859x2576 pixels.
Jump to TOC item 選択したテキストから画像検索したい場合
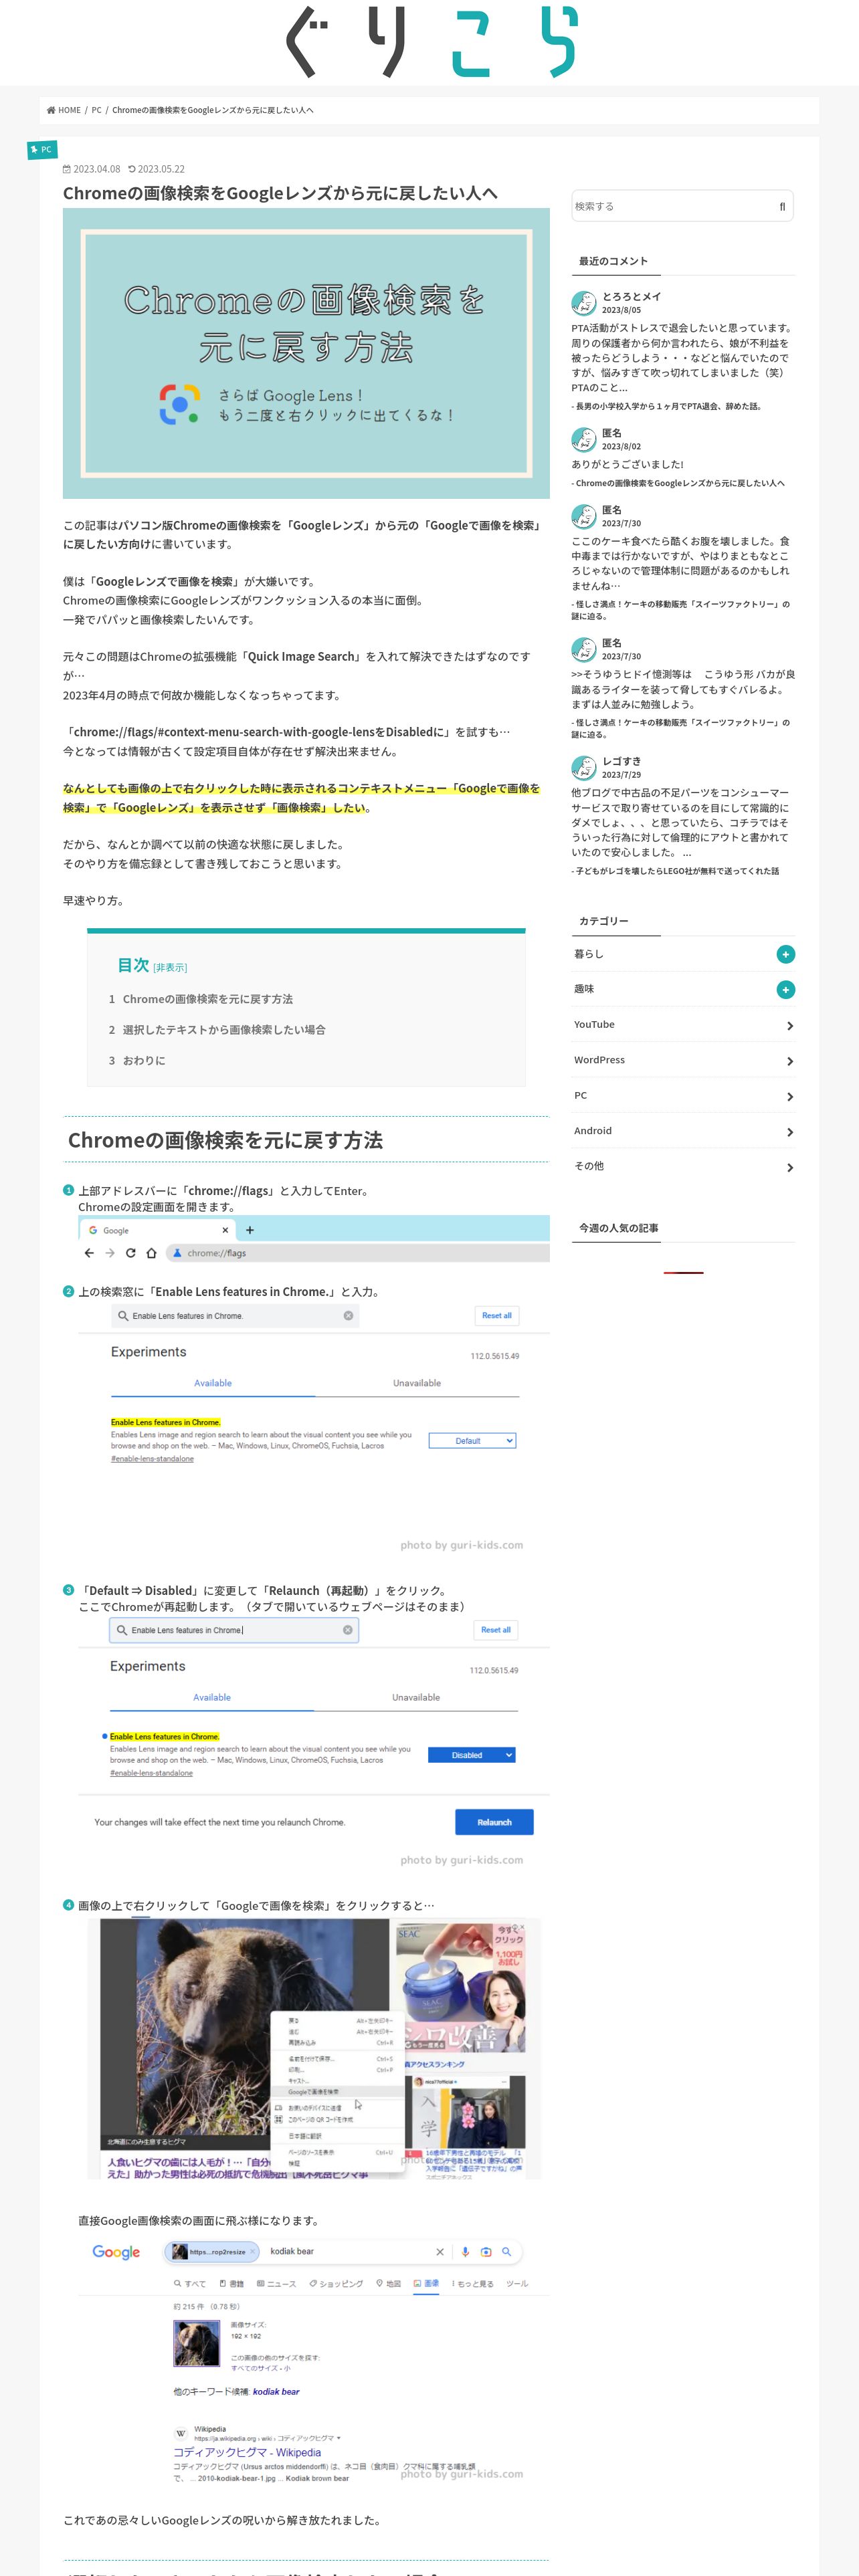click(x=223, y=1029)
